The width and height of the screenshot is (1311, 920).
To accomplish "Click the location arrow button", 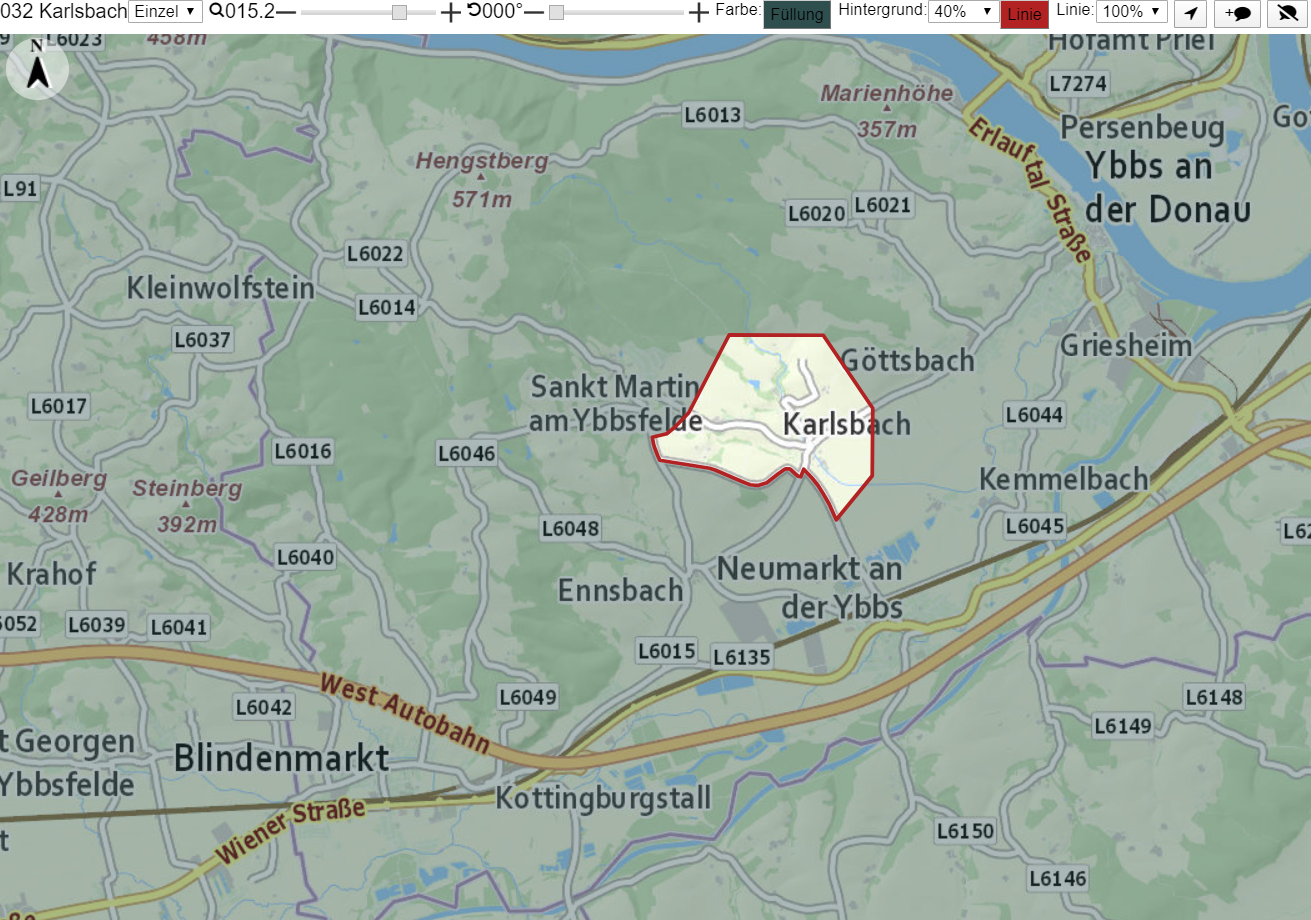I will click(1190, 13).
